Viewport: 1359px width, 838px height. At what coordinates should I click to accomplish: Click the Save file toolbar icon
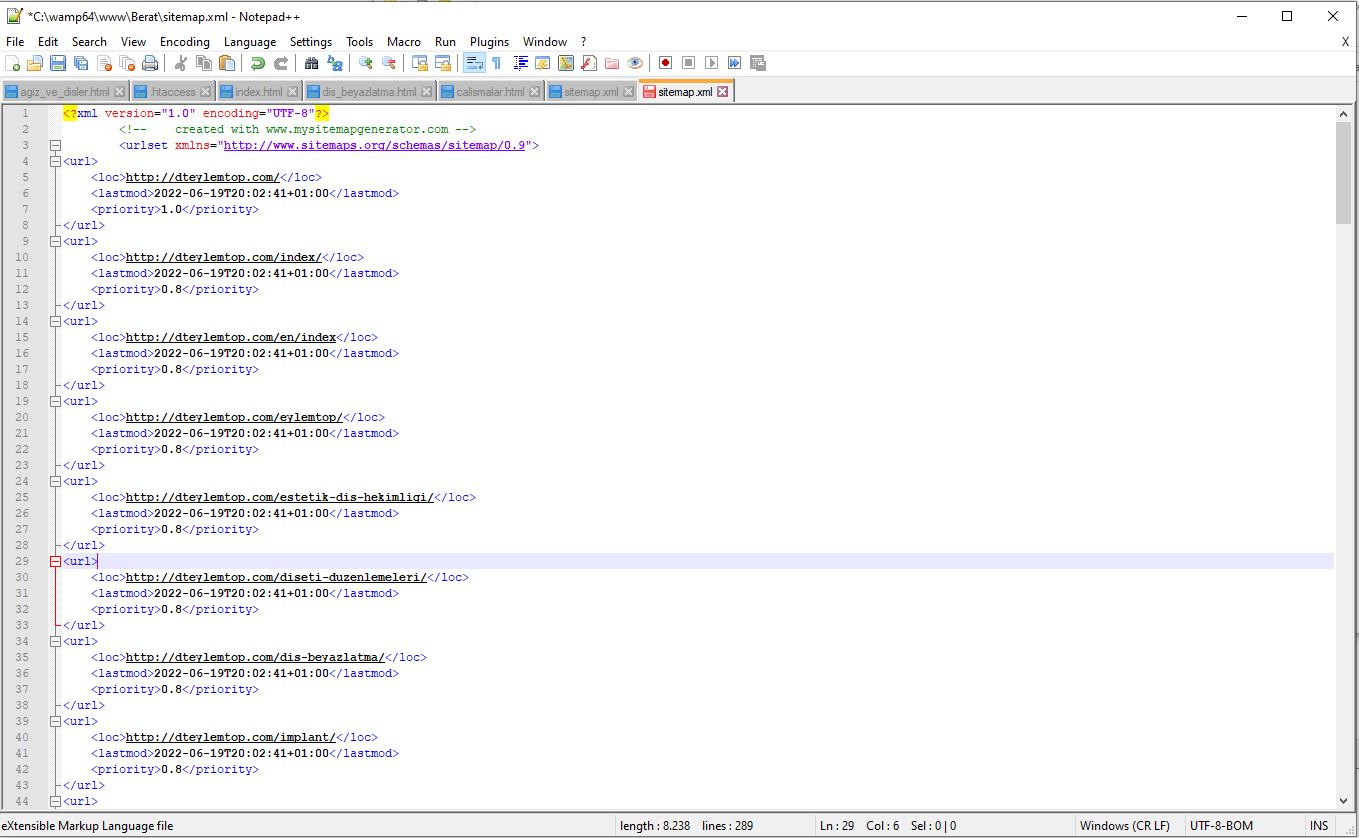(x=58, y=63)
